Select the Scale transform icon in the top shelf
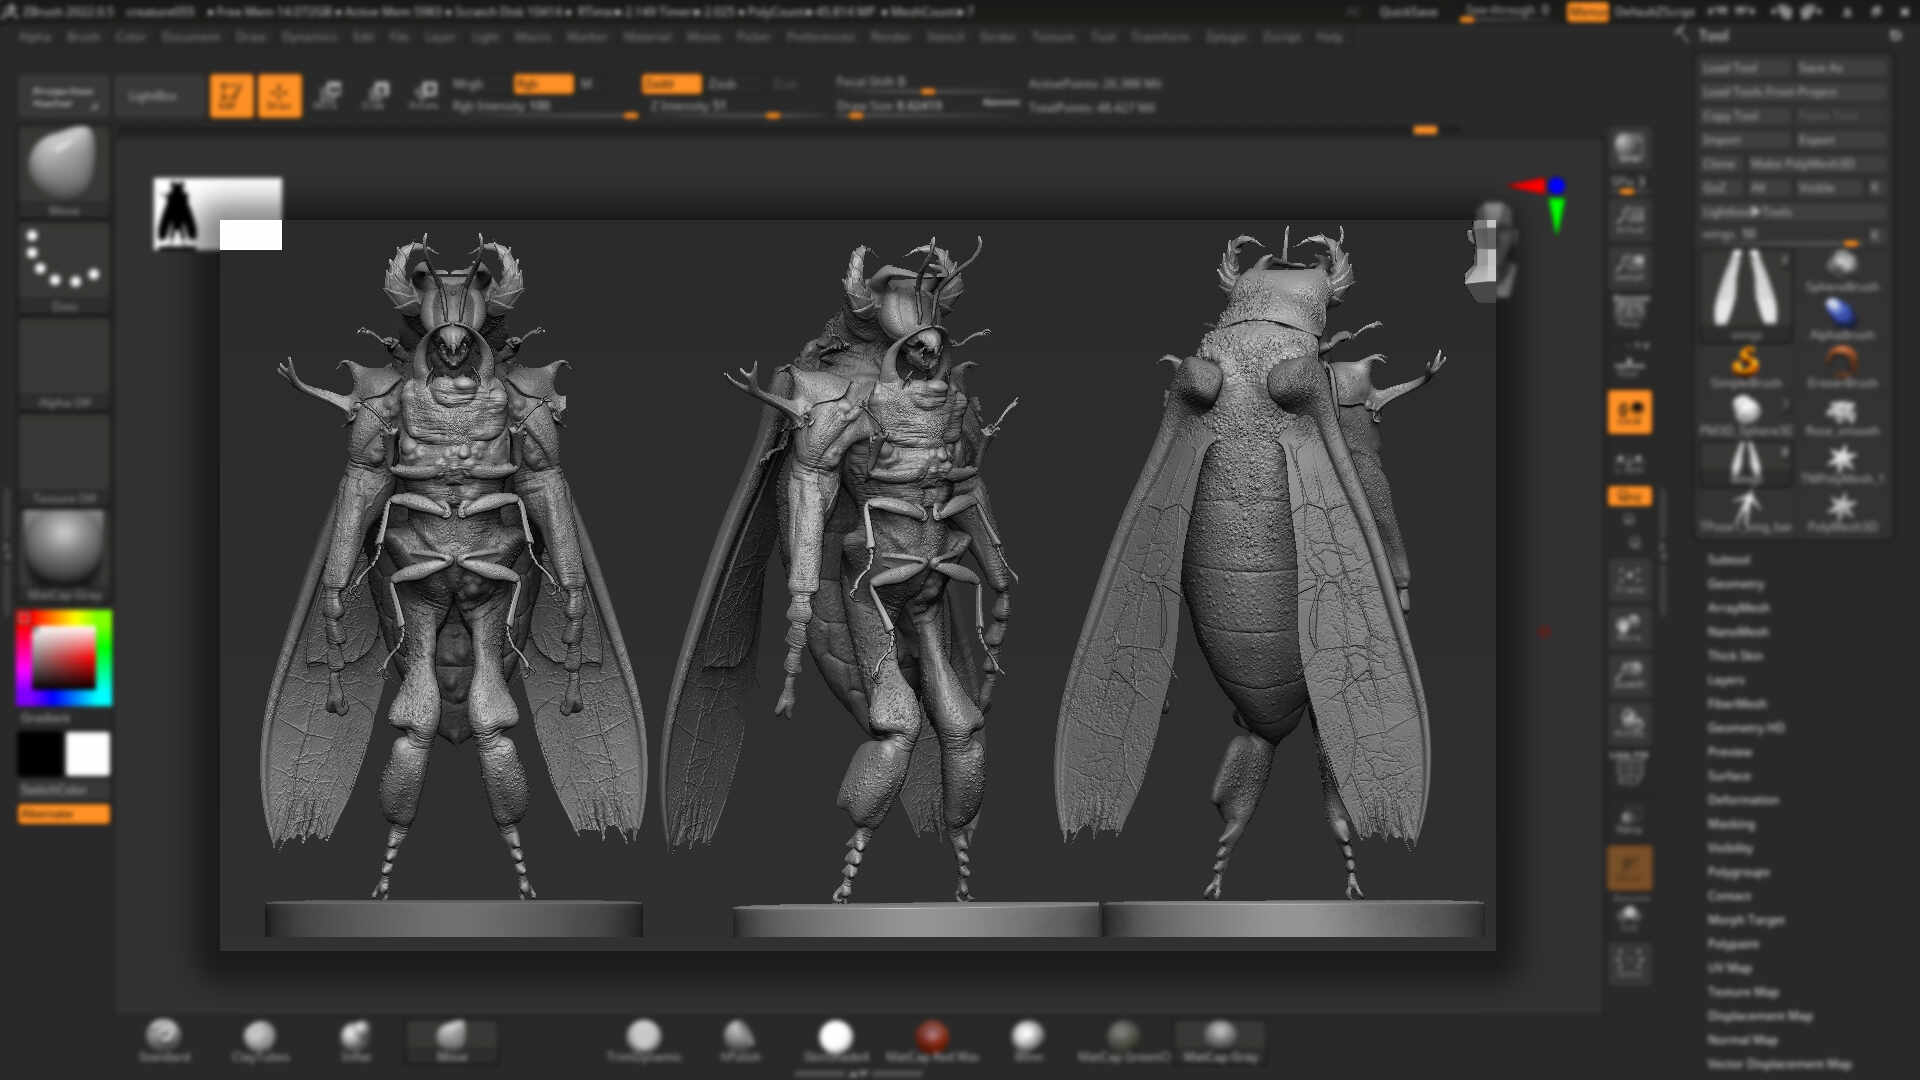 (x=376, y=96)
